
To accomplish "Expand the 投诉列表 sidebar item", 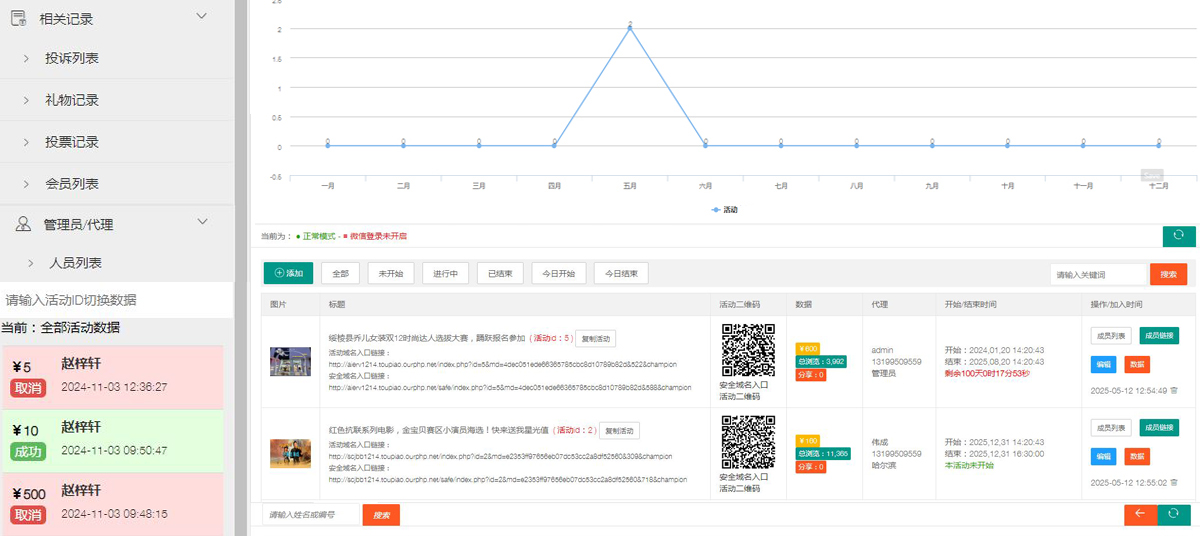I will click(71, 59).
